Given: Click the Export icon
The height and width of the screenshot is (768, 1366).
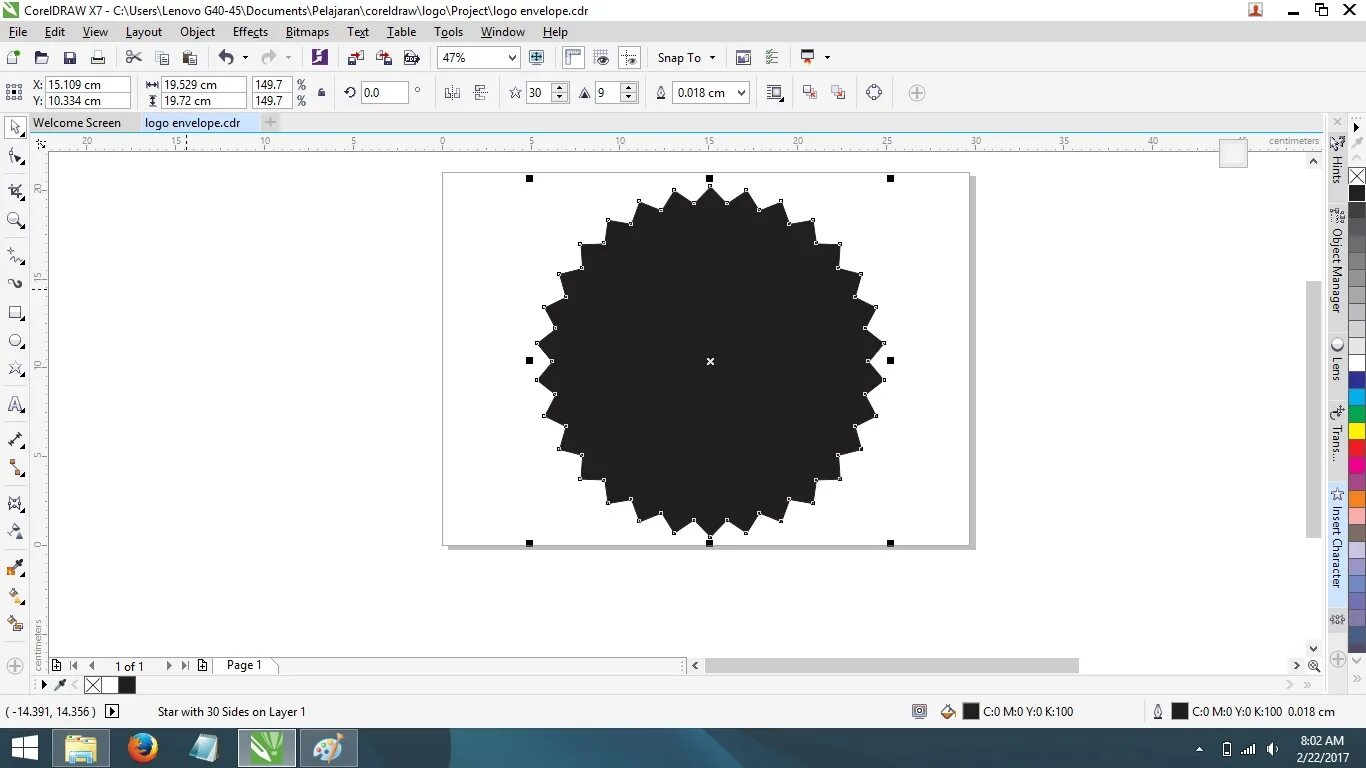Looking at the screenshot, I should coord(384,58).
